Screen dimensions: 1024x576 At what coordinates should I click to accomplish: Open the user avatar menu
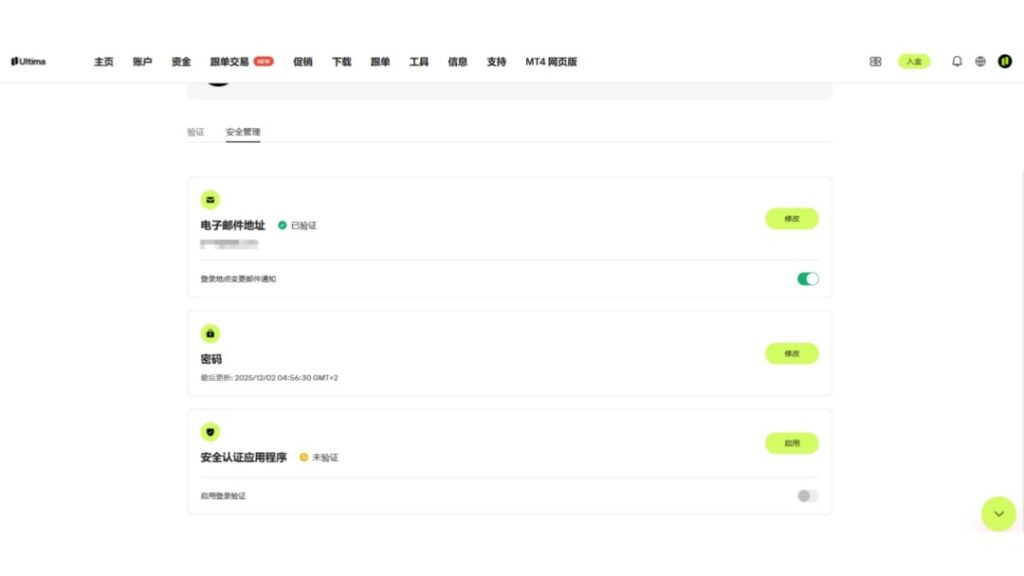click(x=1005, y=61)
